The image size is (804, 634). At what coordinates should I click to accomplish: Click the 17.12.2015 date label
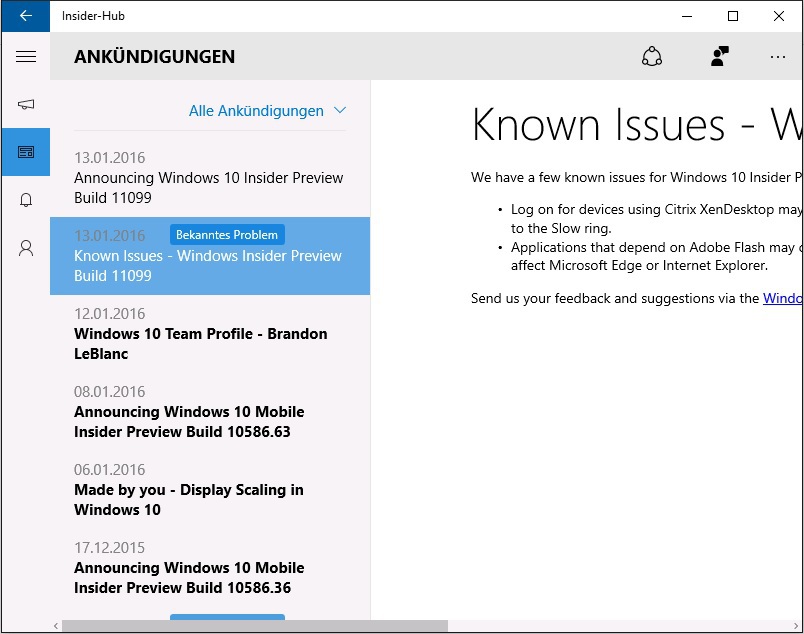click(x=110, y=548)
